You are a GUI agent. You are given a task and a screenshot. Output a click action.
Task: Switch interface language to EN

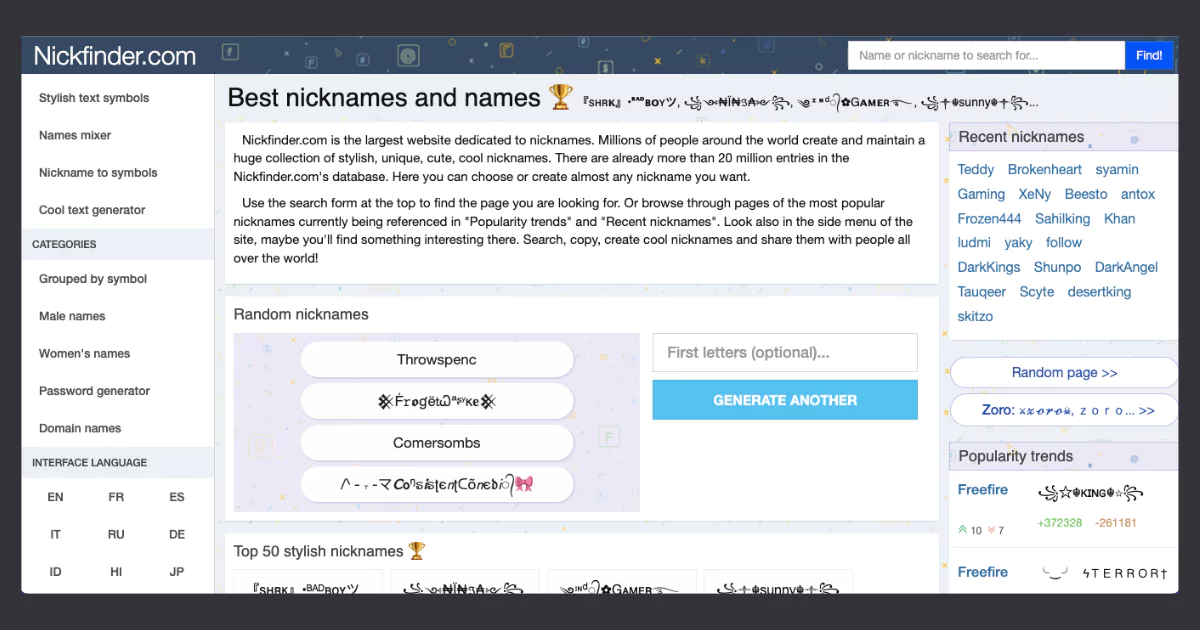(55, 497)
